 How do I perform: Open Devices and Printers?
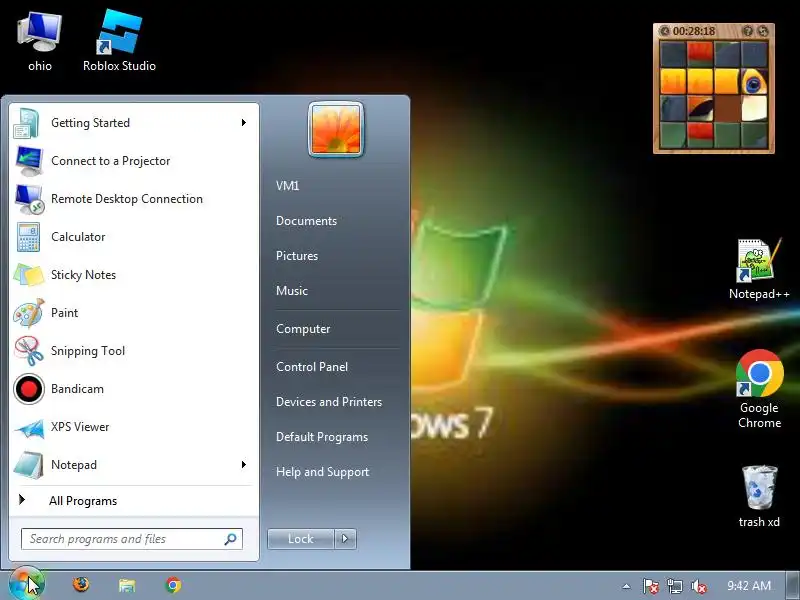tap(329, 402)
